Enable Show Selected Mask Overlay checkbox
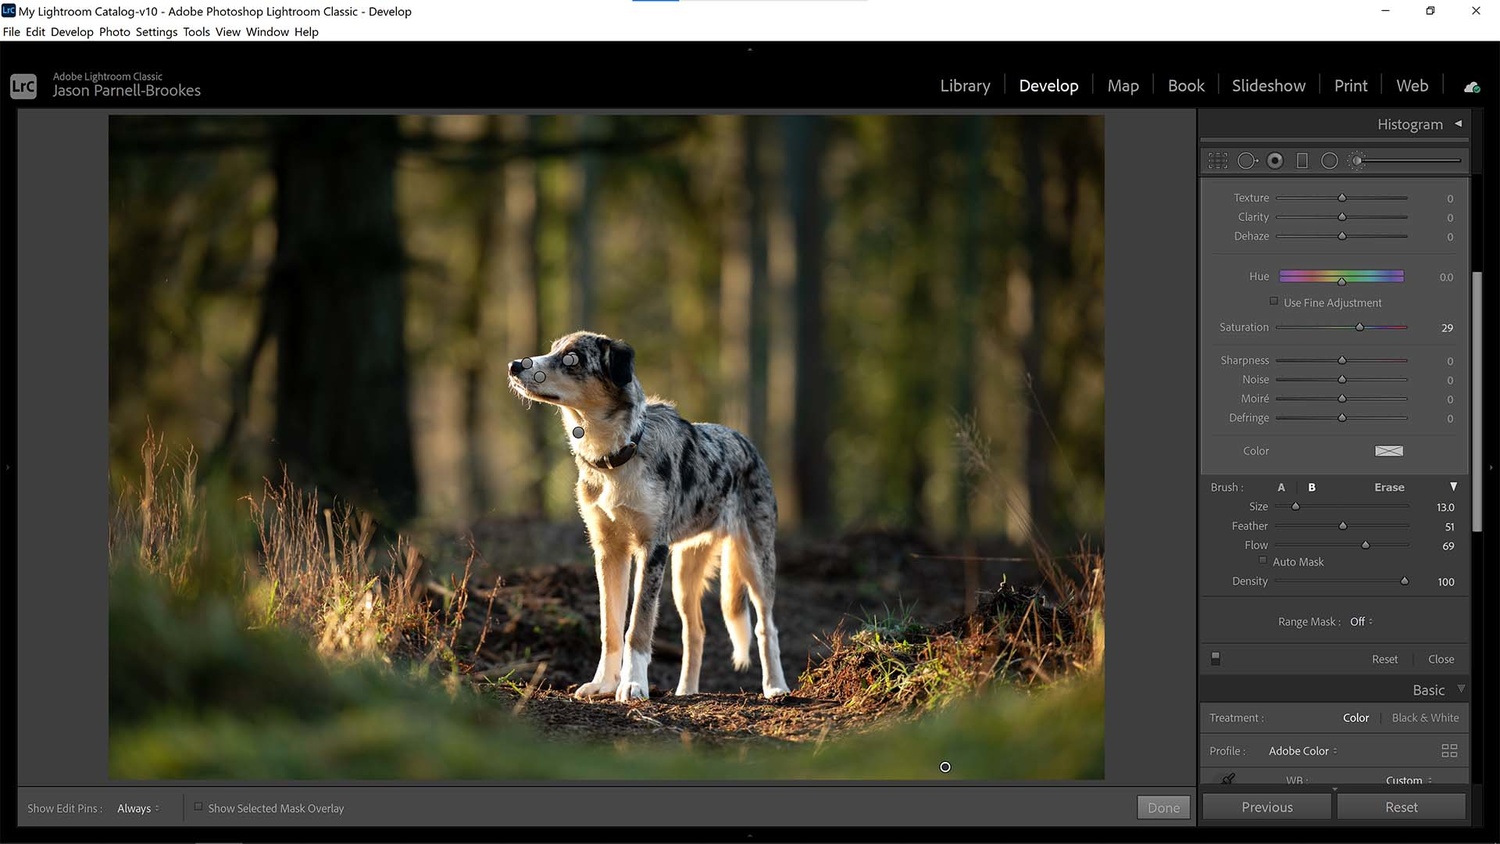The width and height of the screenshot is (1500, 844). 198,807
